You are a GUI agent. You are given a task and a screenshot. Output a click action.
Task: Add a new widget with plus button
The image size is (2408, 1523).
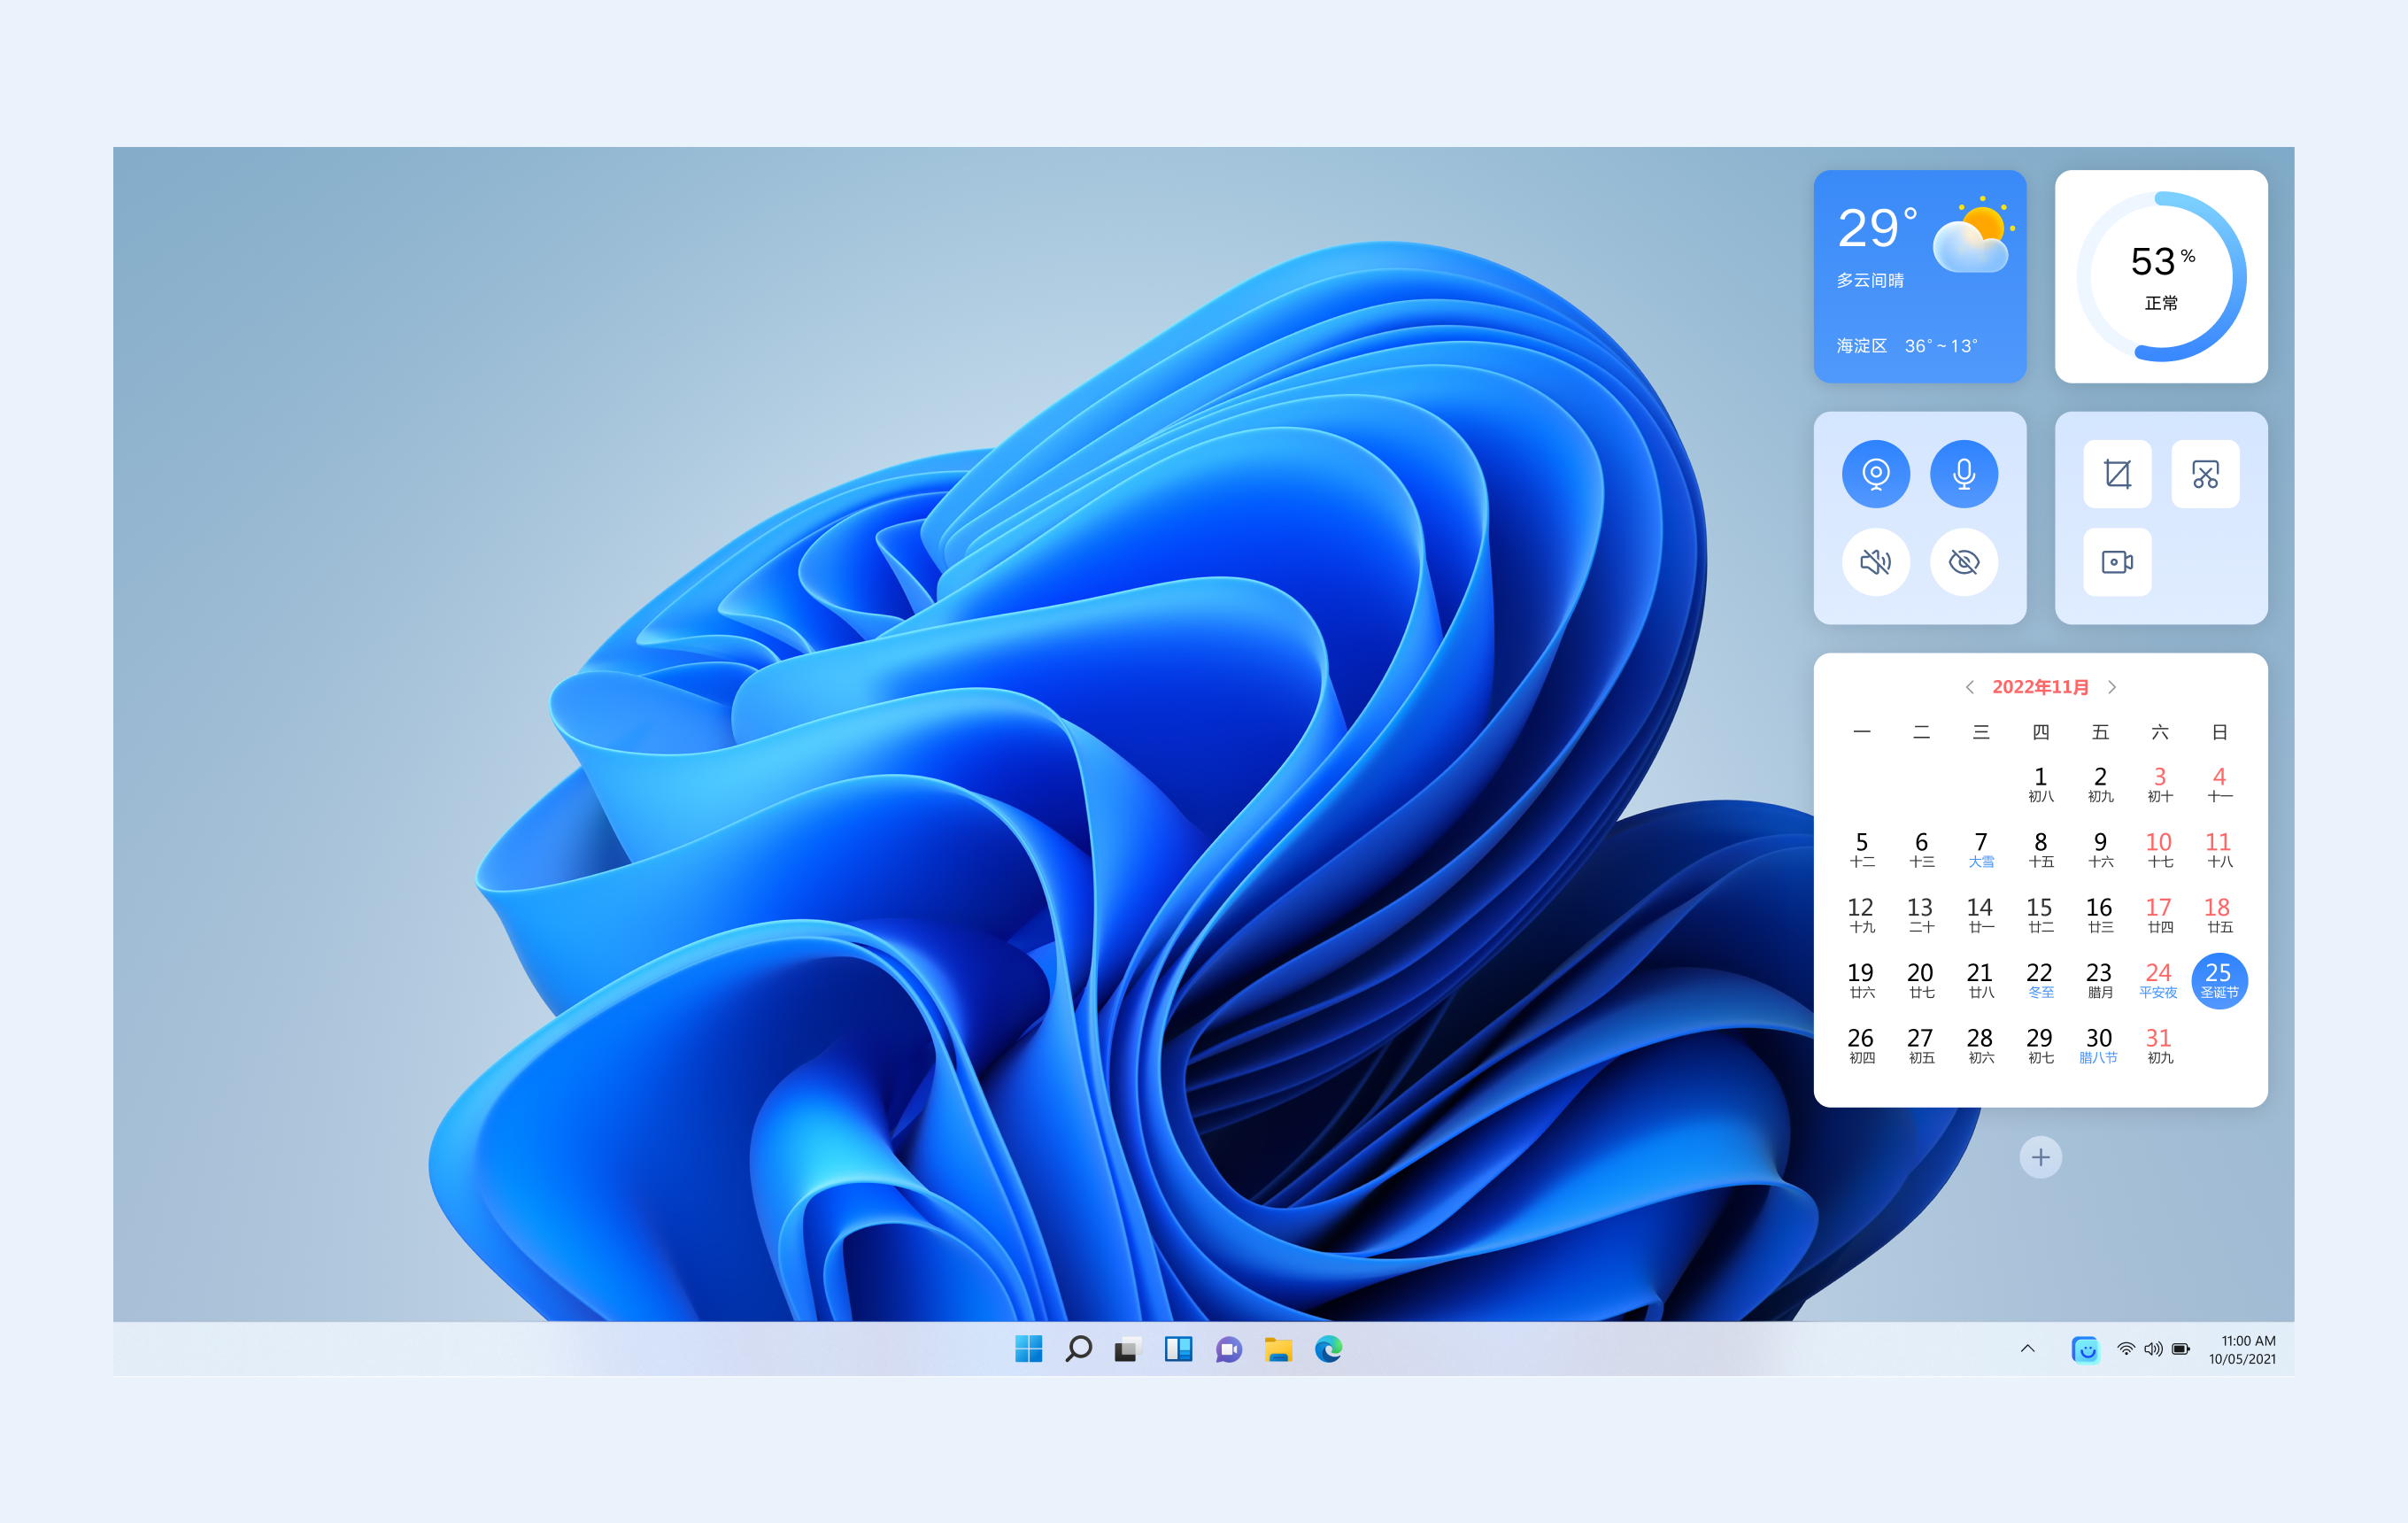tap(2040, 1157)
